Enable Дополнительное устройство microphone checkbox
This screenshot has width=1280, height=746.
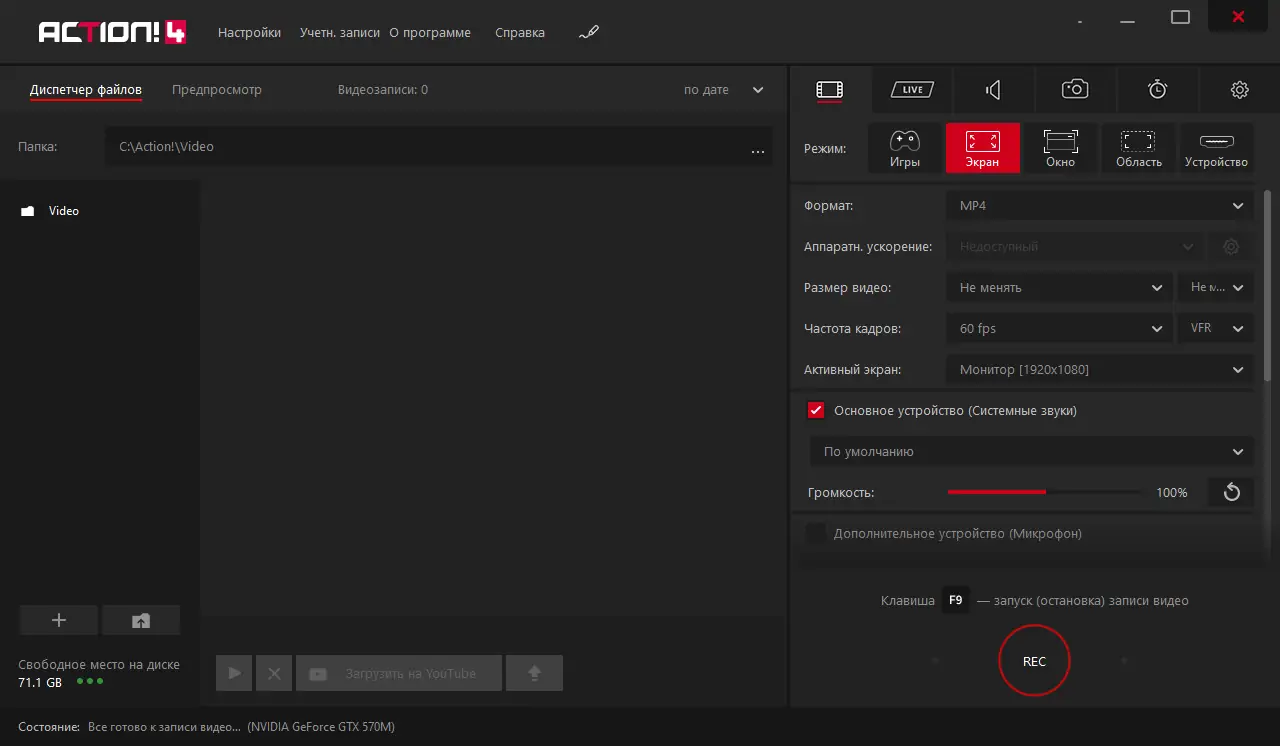click(816, 534)
